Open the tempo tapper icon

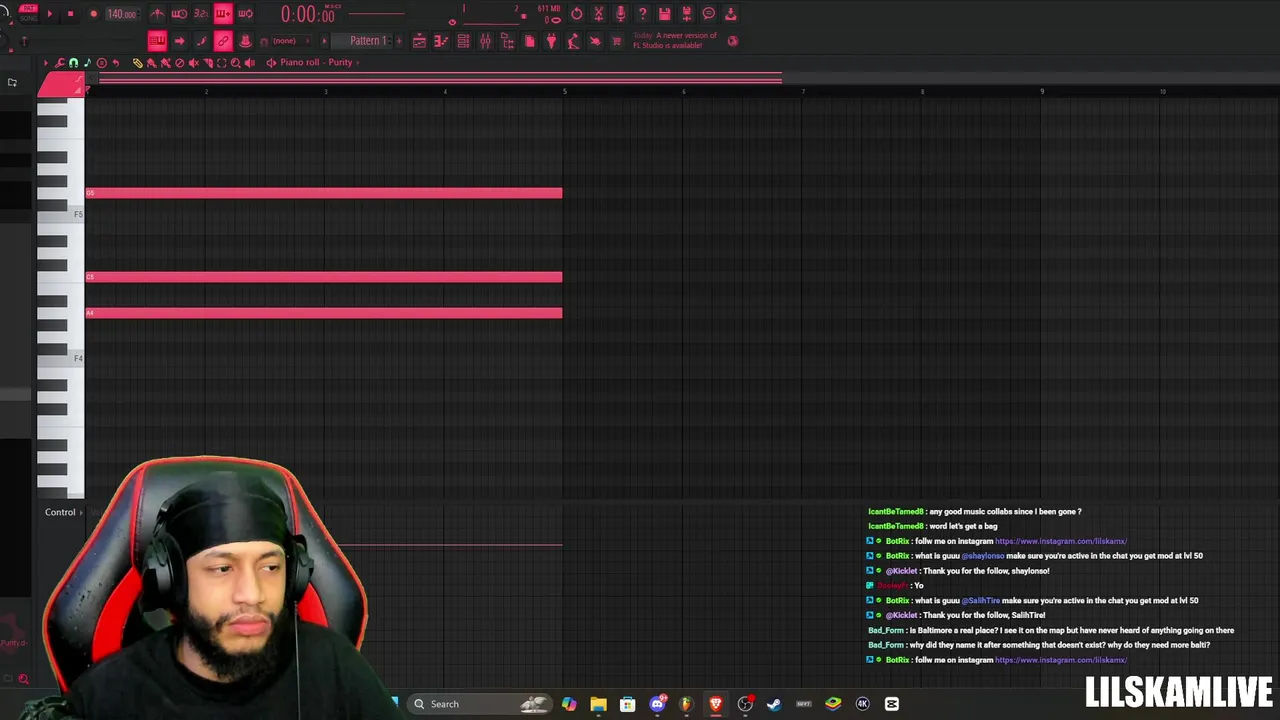(573, 41)
